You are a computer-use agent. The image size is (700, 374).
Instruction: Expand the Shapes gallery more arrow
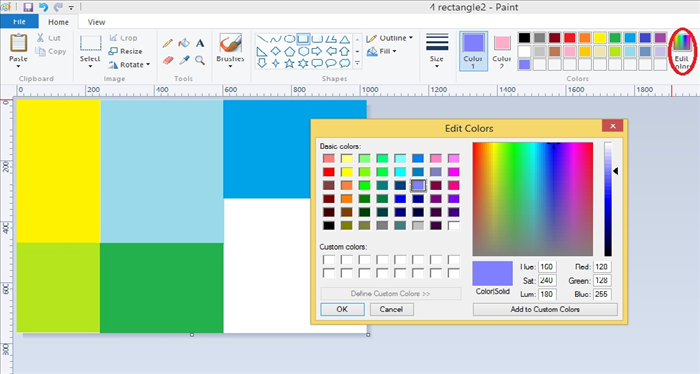coord(357,63)
